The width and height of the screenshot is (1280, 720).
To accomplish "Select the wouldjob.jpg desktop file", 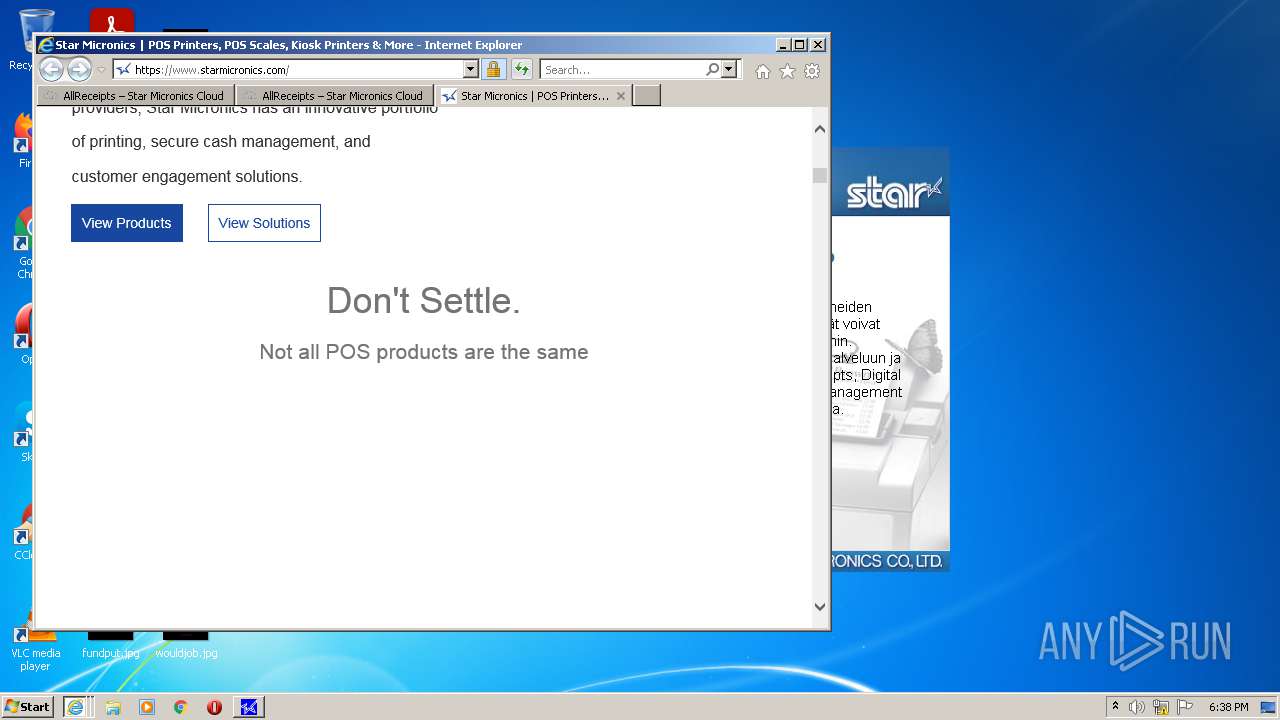I will 186,645.
